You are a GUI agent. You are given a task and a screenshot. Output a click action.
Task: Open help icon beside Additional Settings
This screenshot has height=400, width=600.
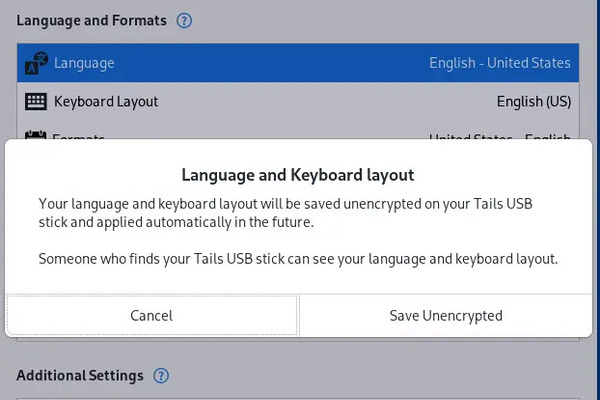click(x=161, y=376)
